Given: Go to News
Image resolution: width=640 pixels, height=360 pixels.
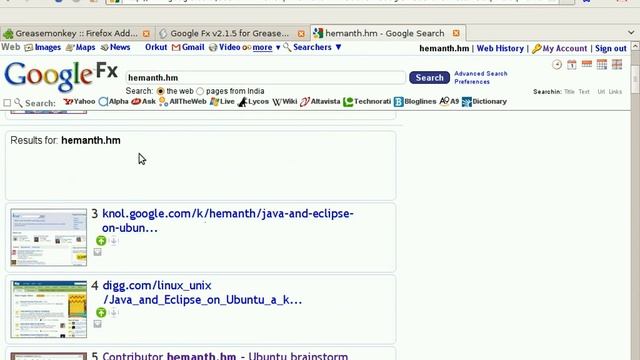Looking at the screenshot, I should point(120,47).
